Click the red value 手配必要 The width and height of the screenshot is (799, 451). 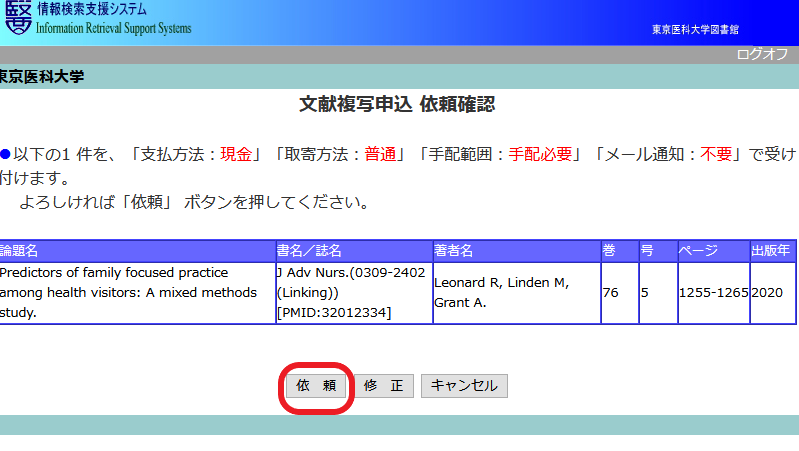(x=540, y=154)
